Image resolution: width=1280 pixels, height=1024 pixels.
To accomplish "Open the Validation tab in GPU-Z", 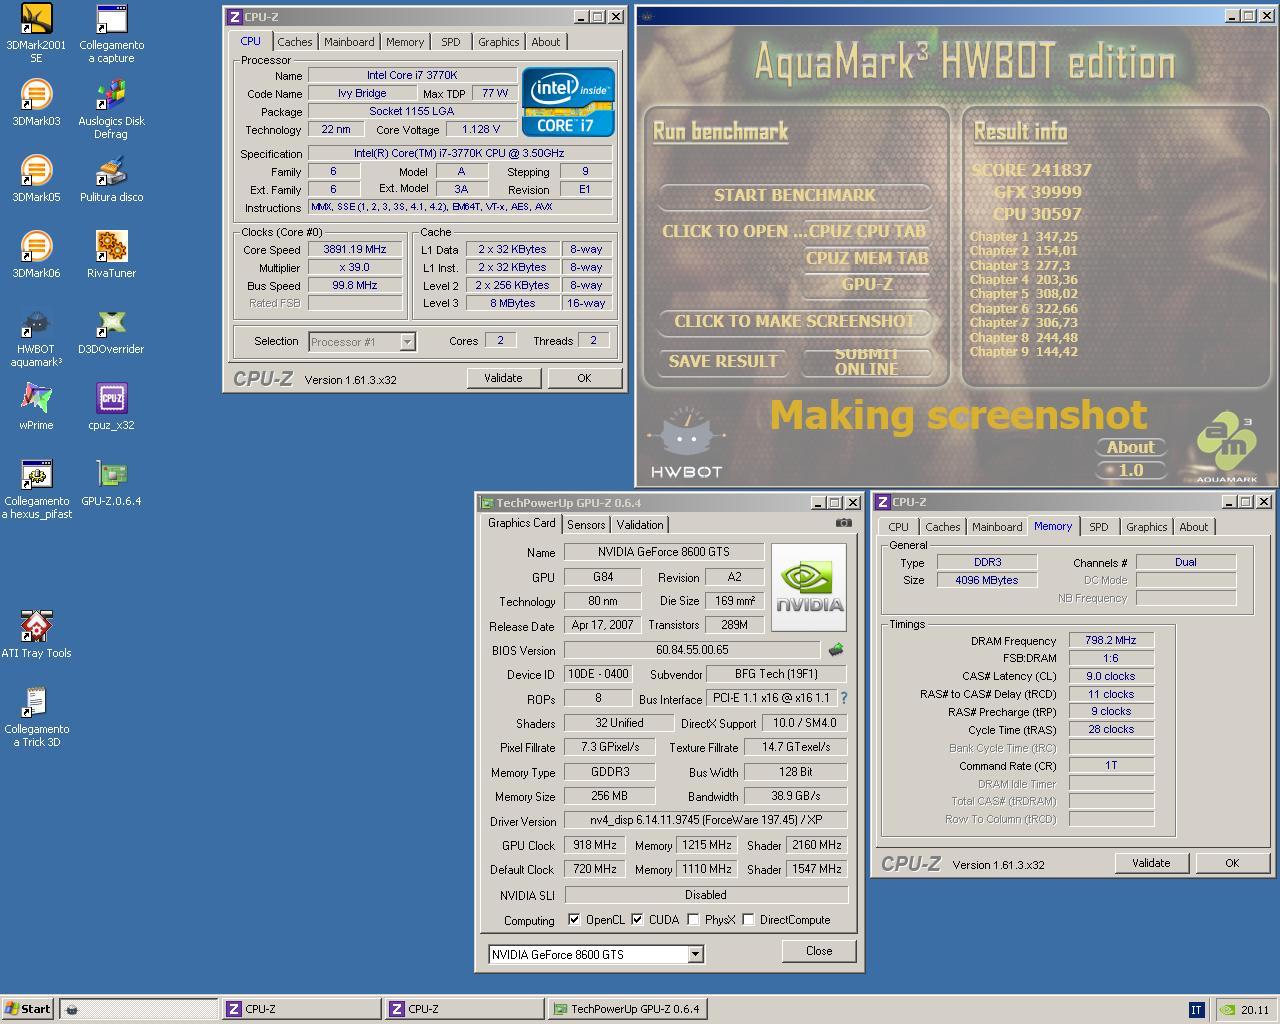I will pyautogui.click(x=640, y=525).
